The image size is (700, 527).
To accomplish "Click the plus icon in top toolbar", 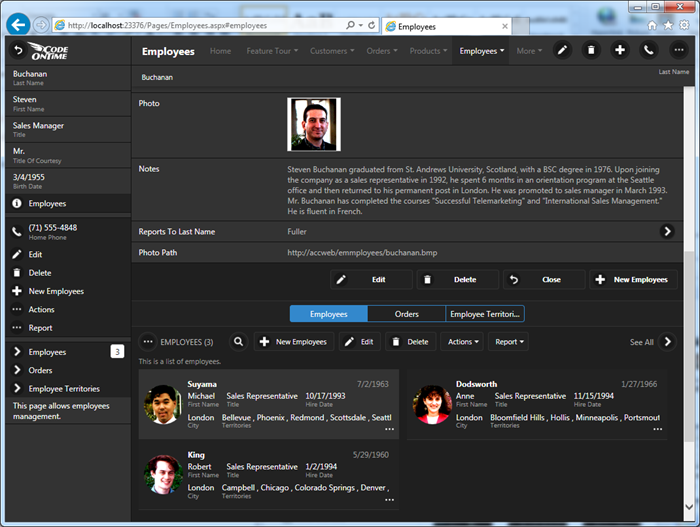I will coord(620,50).
